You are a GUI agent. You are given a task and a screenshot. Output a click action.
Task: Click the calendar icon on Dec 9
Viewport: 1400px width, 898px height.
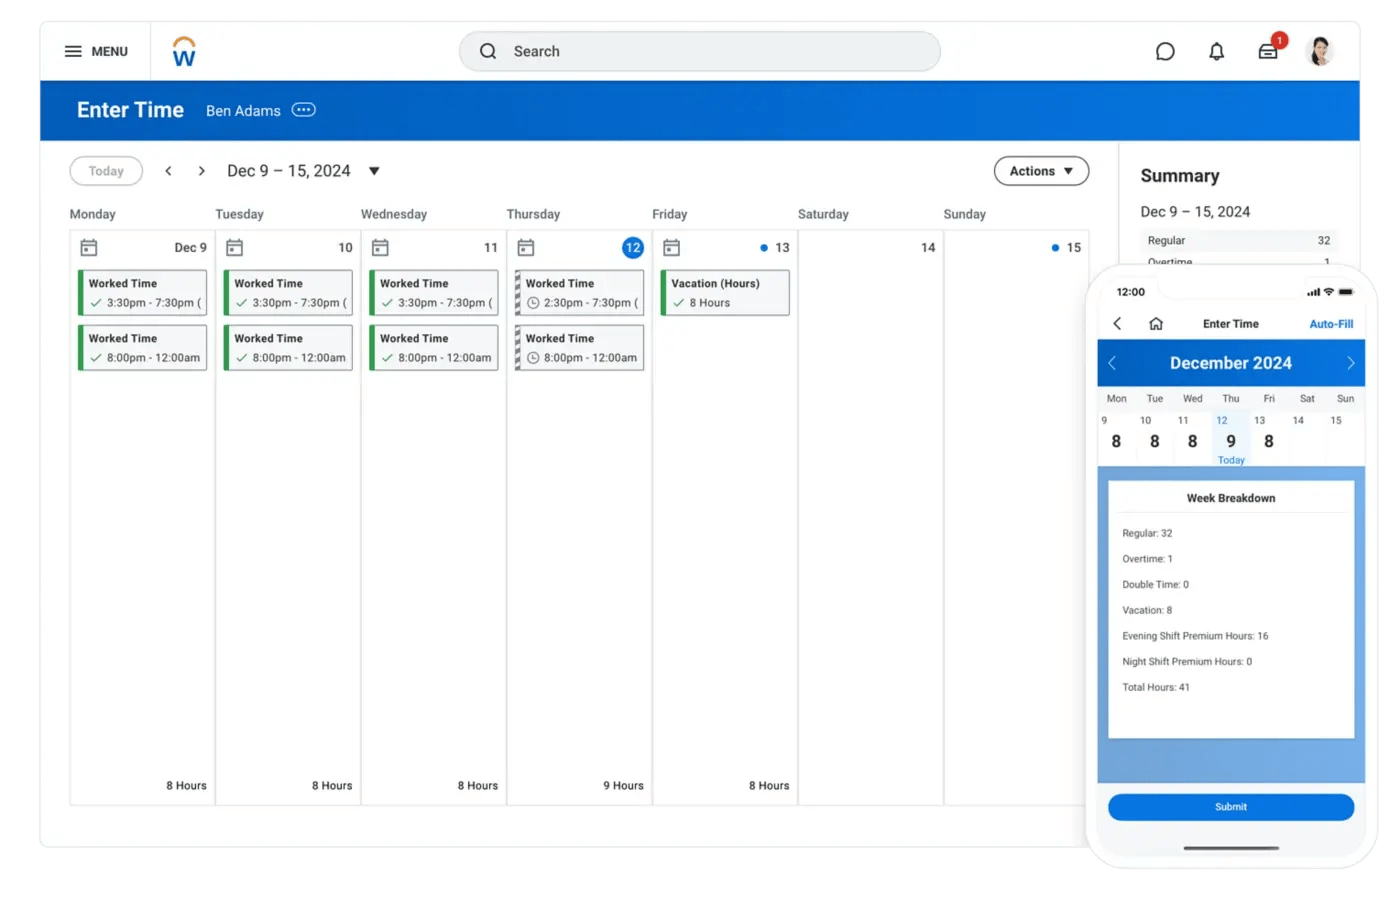(x=88, y=247)
